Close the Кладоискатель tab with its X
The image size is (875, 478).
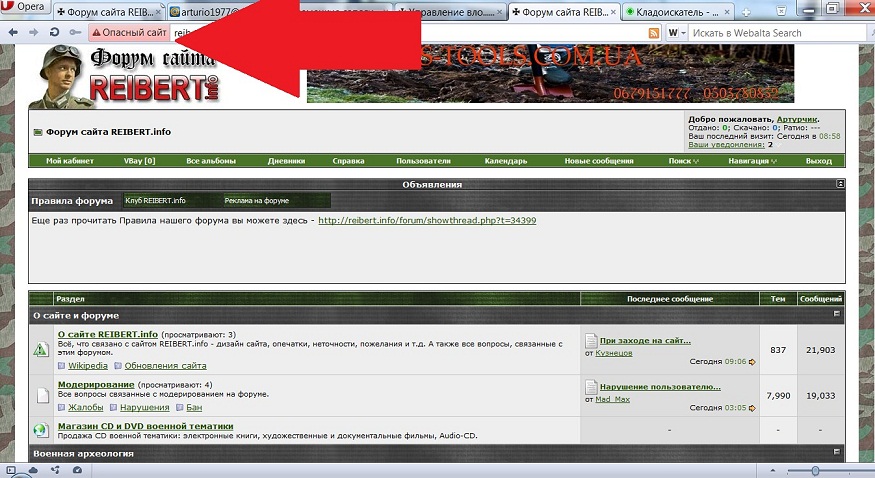727,12
